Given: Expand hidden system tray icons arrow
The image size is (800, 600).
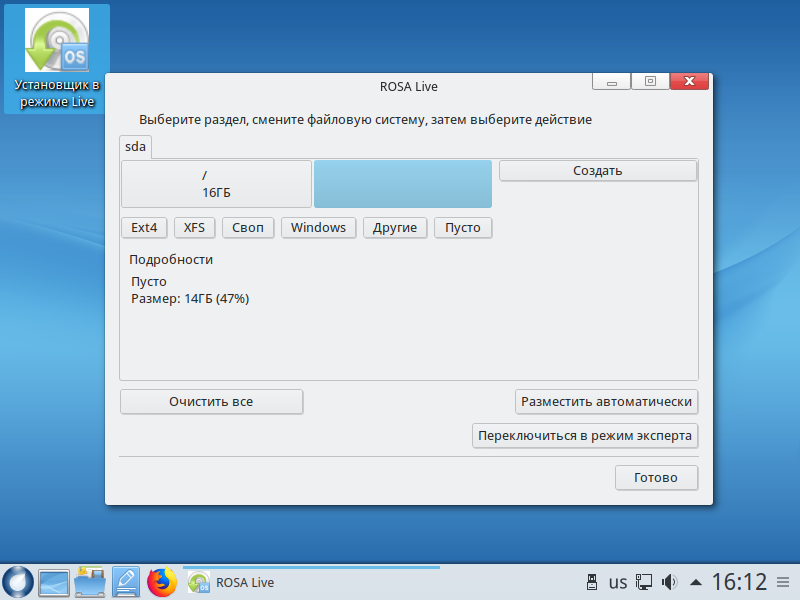Looking at the screenshot, I should coord(694,582).
